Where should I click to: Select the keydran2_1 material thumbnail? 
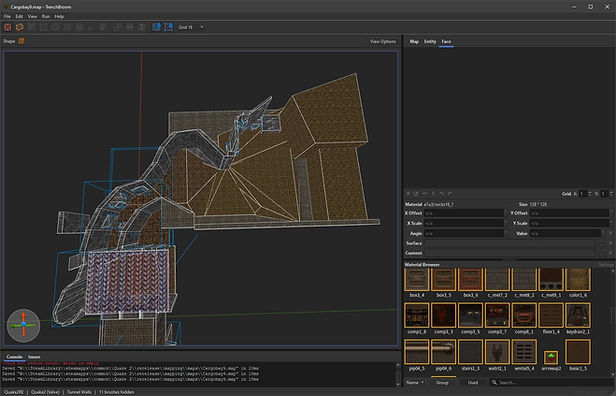click(x=578, y=315)
